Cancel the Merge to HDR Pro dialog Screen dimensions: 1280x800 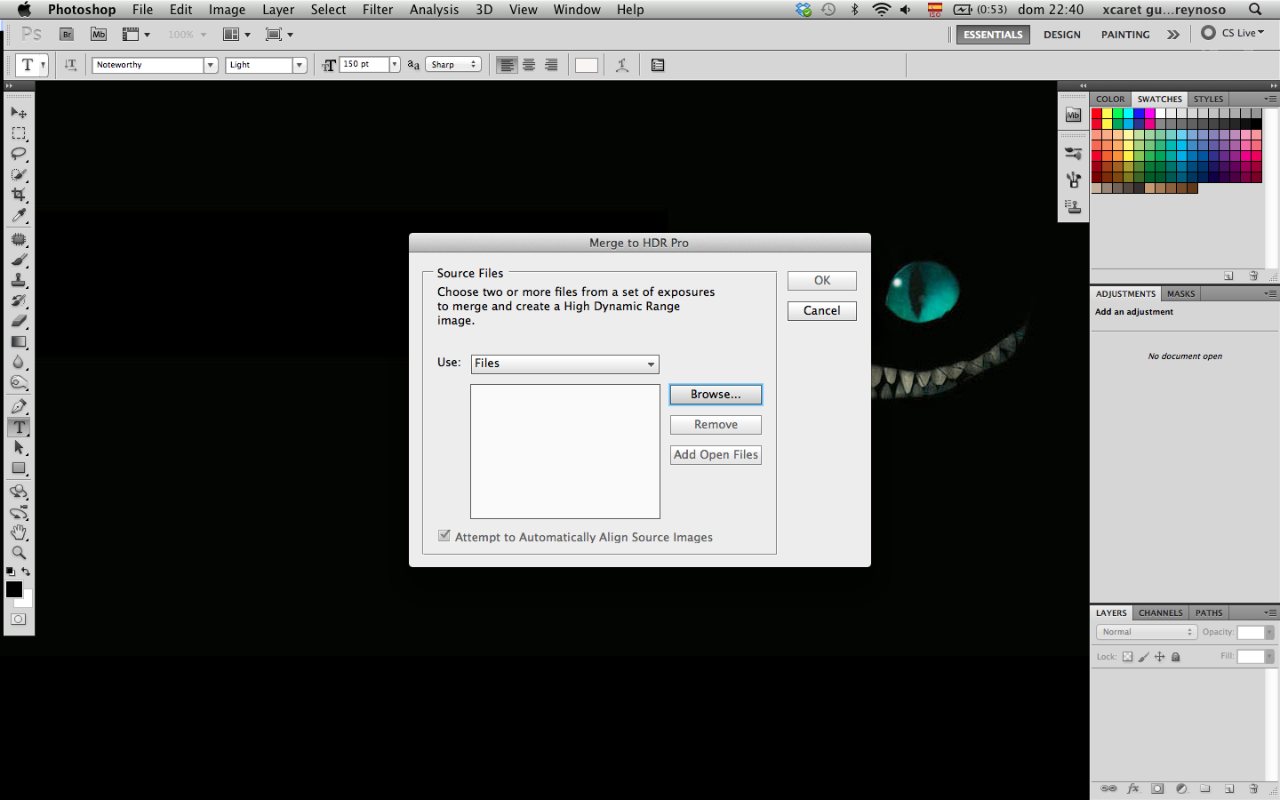(822, 310)
